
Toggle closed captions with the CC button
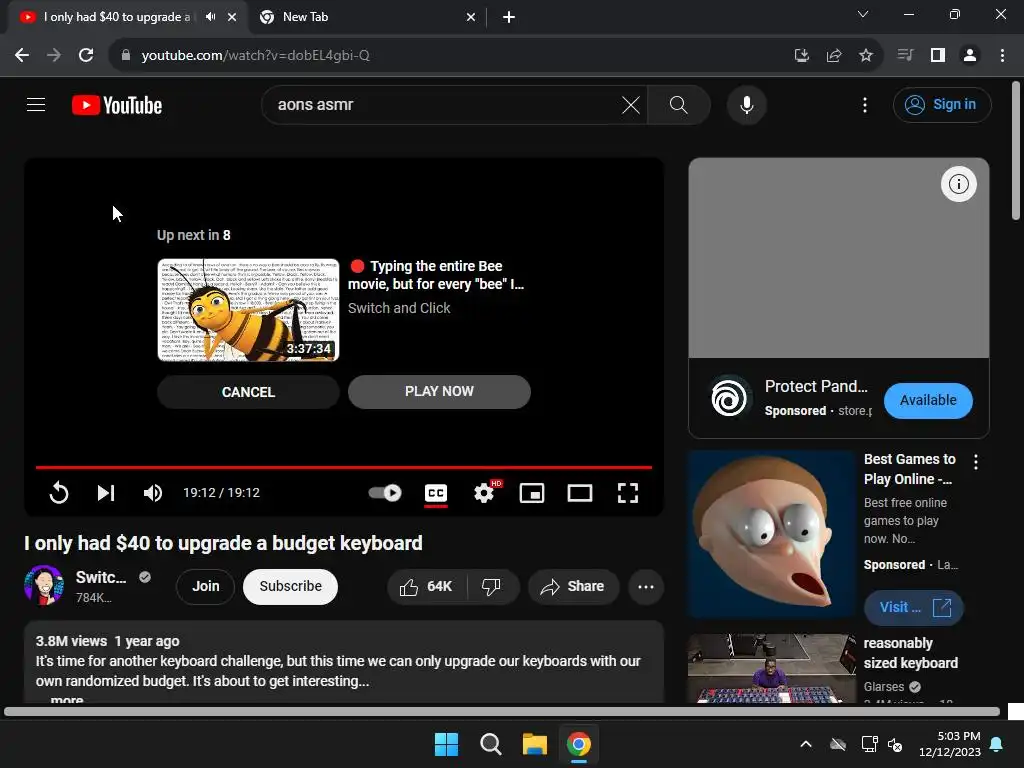436,493
